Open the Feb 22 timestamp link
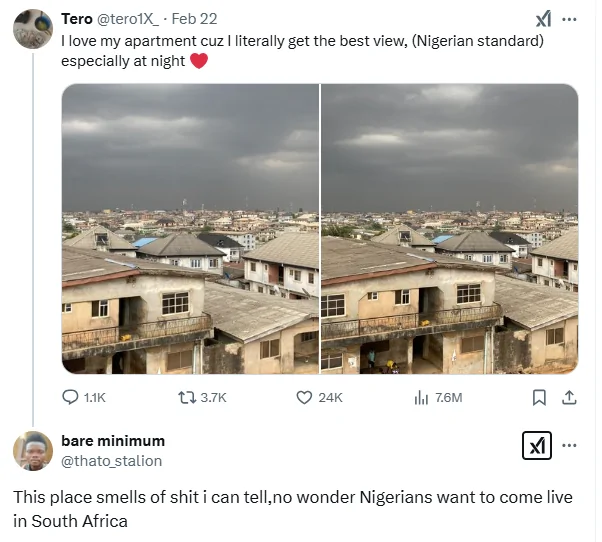Viewport: 602px width, 542px height. click(195, 19)
